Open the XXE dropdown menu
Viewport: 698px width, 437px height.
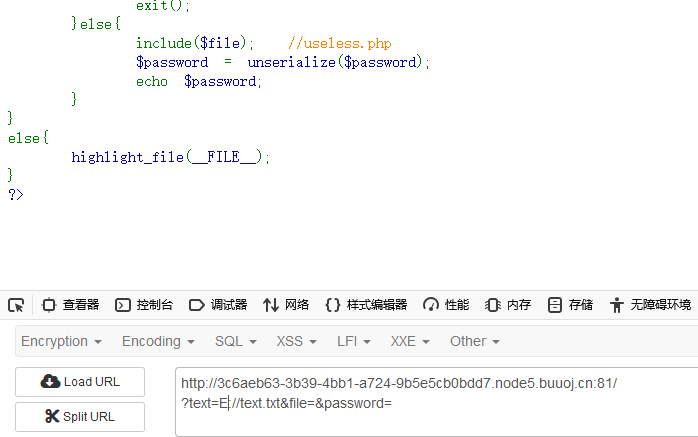tap(410, 341)
